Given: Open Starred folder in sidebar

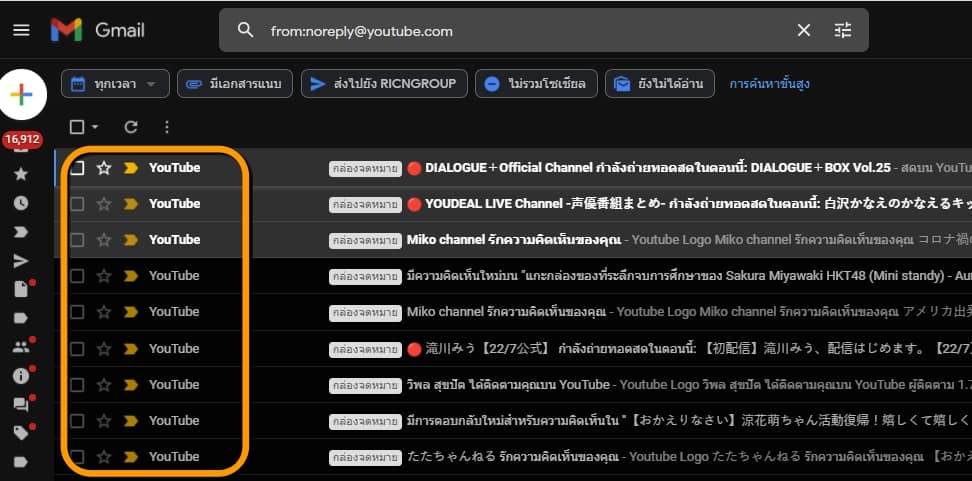Looking at the screenshot, I should point(21,174).
